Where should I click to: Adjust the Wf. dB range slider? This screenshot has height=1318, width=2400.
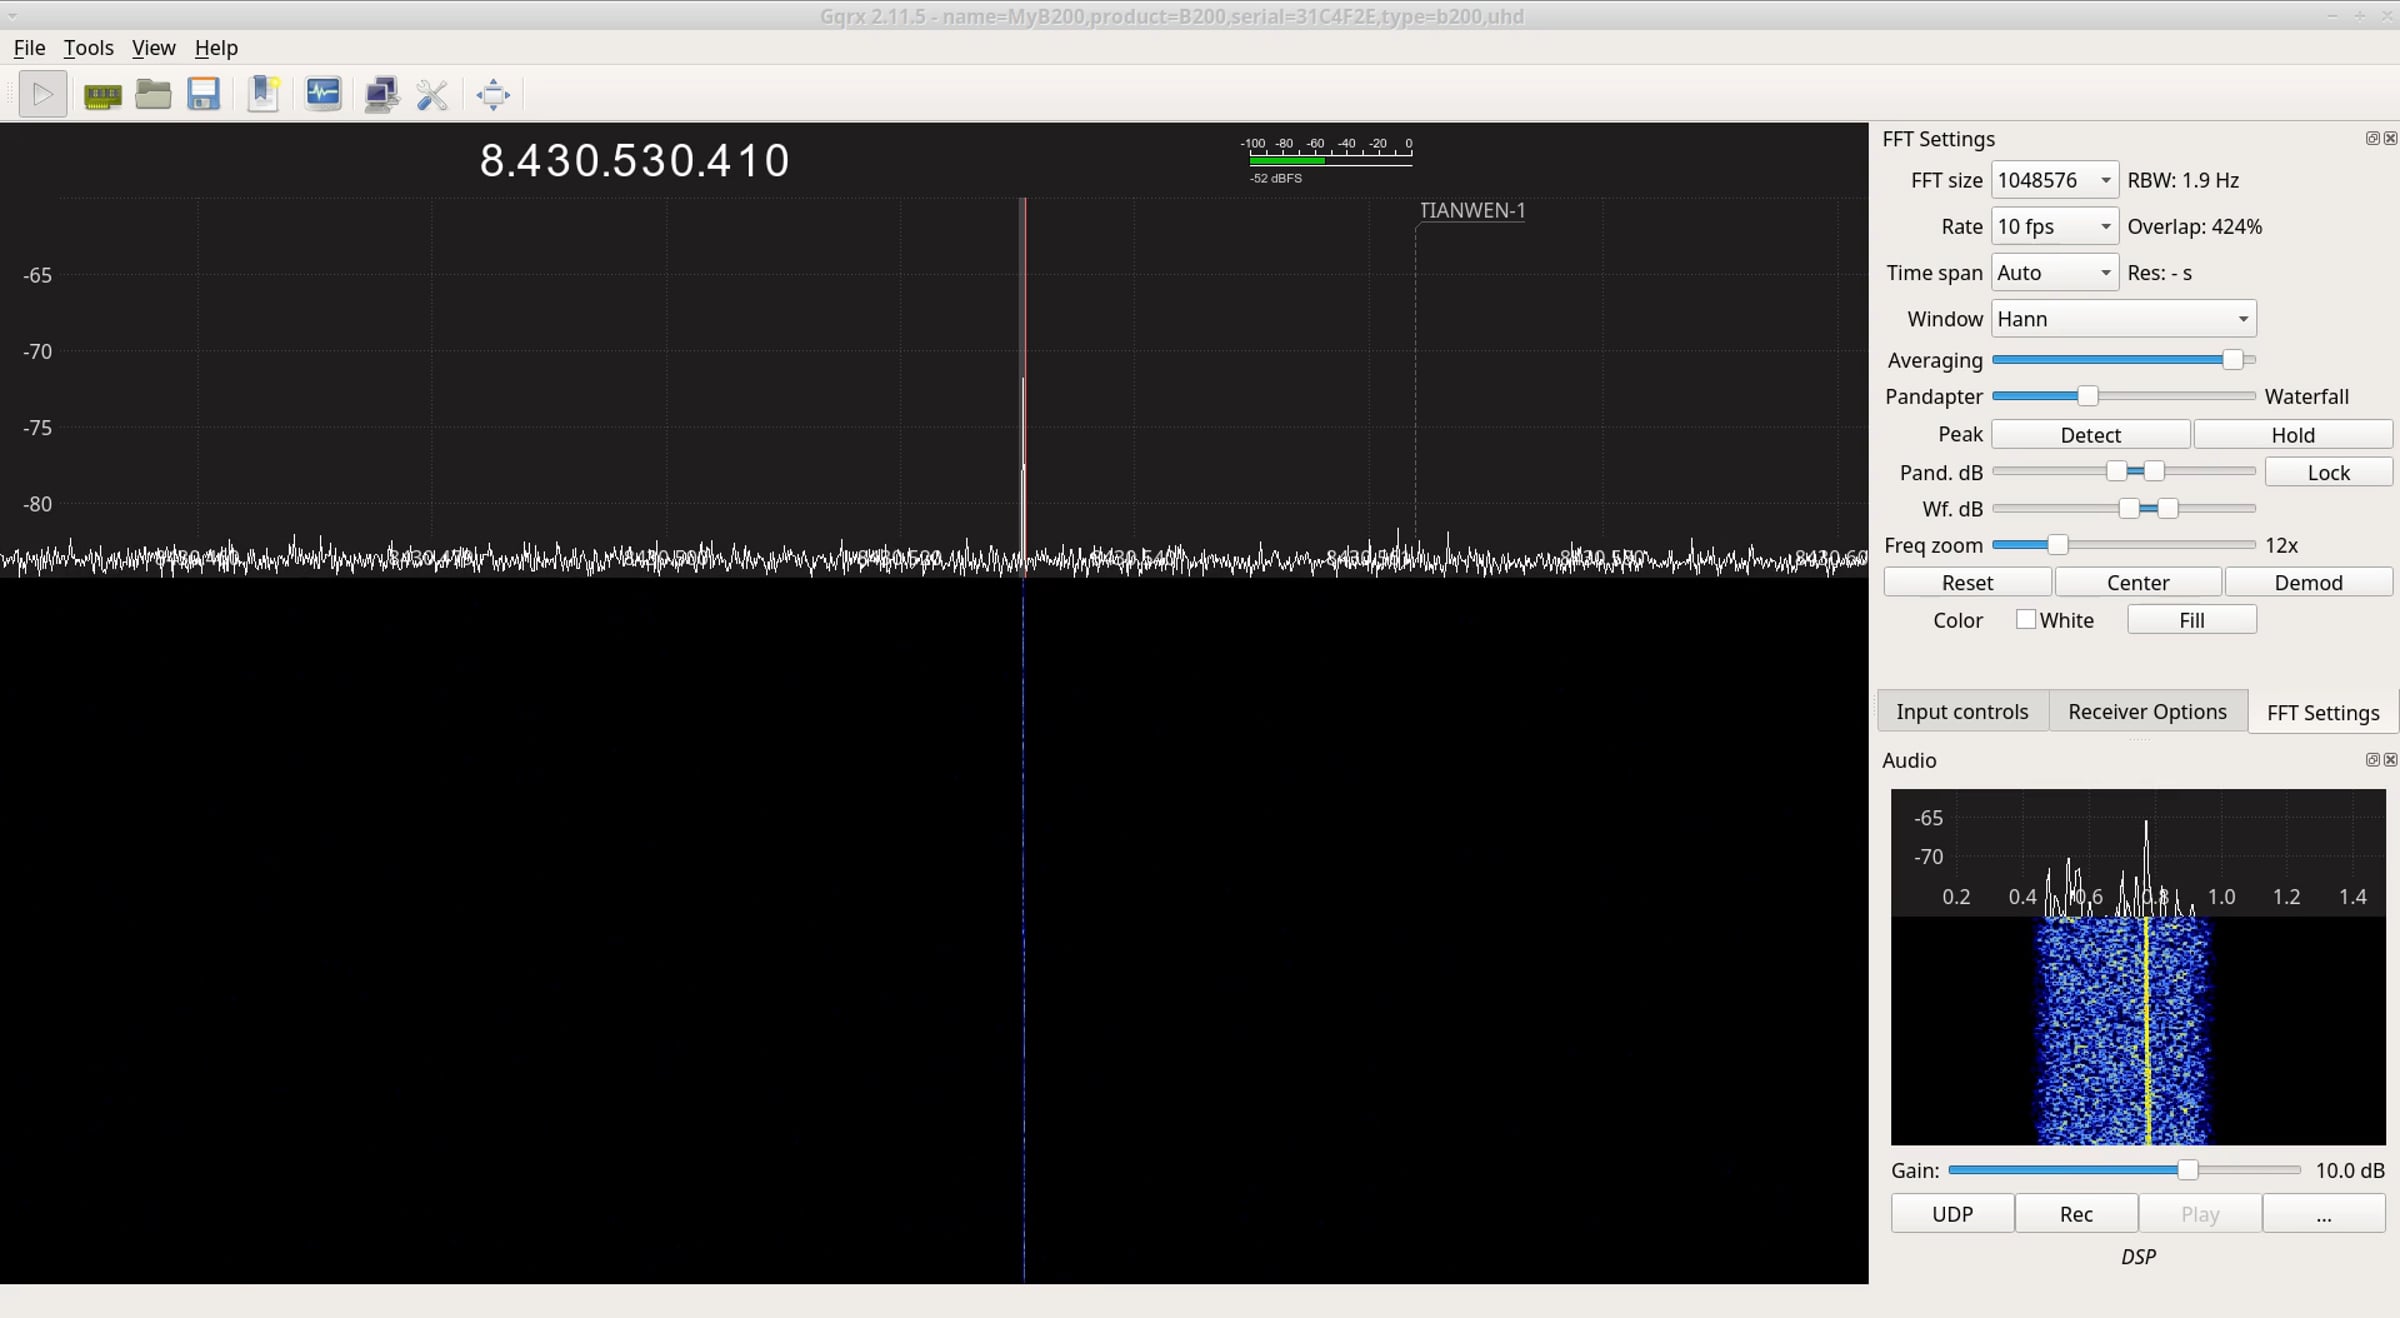(2123, 508)
